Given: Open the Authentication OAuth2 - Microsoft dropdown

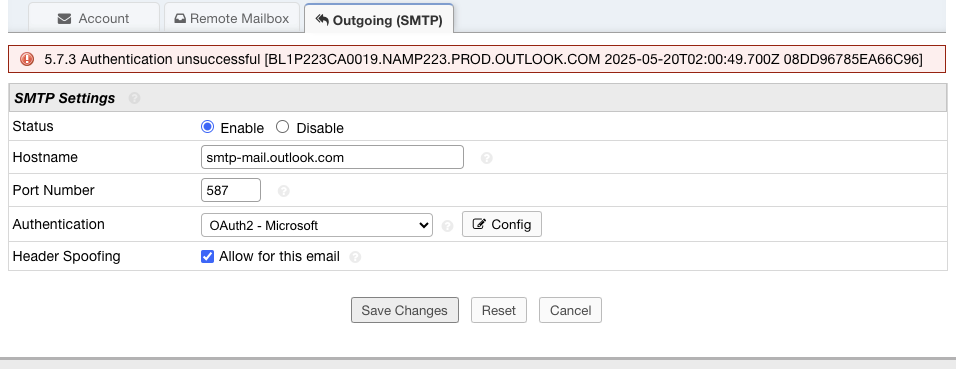Looking at the screenshot, I should [x=317, y=225].
